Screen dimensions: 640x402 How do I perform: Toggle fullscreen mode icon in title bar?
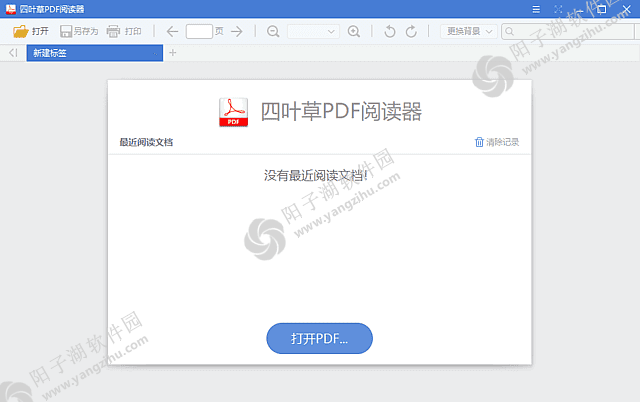tap(558, 9)
